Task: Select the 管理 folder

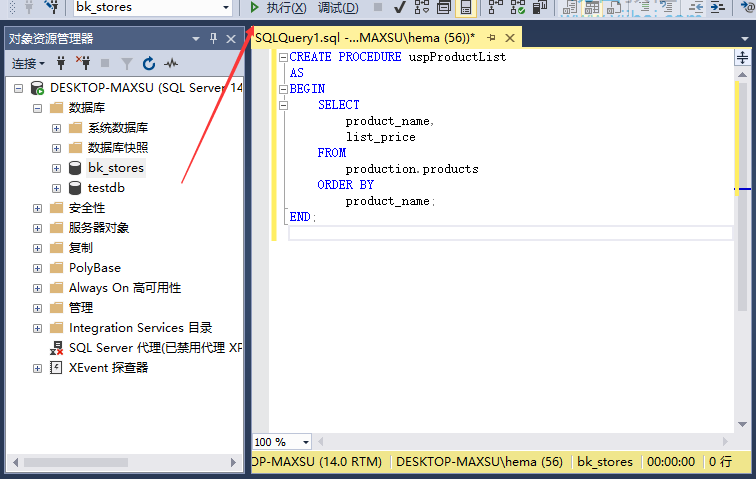Action: (x=81, y=308)
